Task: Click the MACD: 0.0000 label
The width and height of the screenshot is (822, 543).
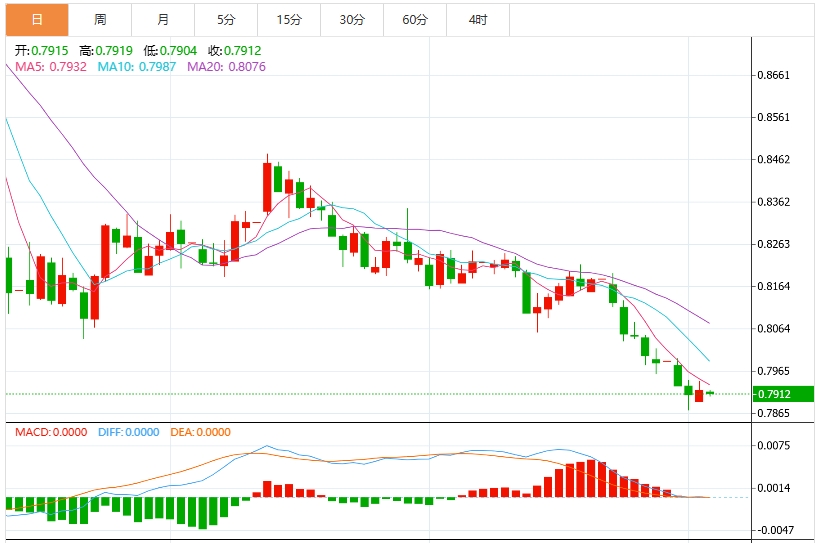Action: (51, 432)
